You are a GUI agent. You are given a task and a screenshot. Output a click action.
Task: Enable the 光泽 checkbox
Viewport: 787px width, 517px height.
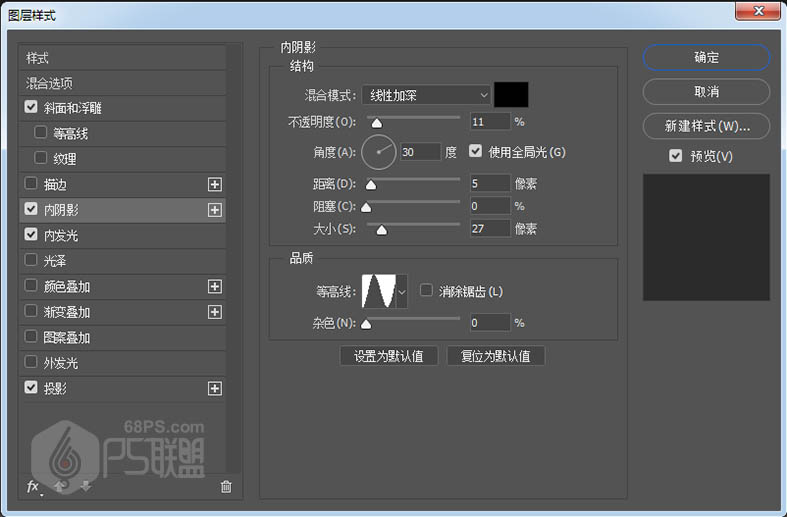pos(31,260)
